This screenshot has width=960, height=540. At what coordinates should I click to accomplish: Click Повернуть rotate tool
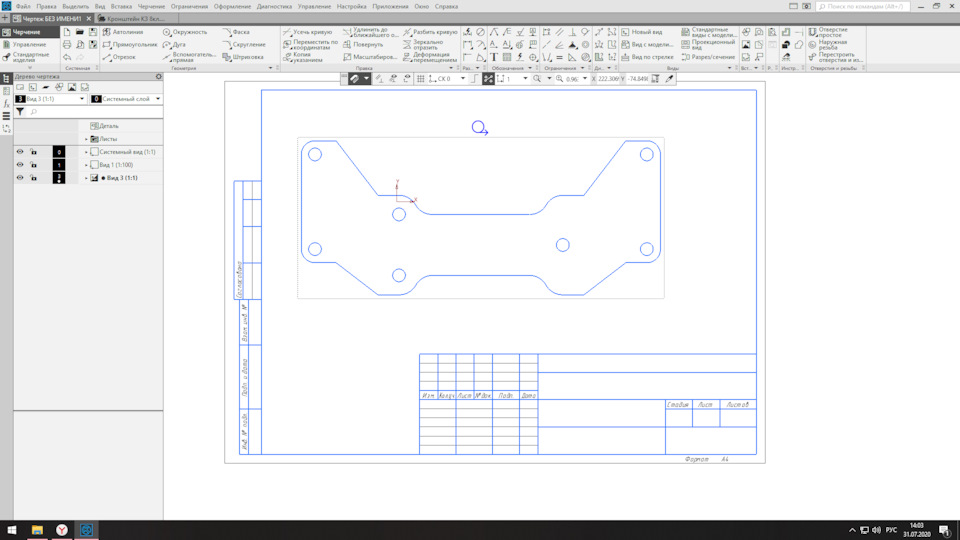(363, 45)
